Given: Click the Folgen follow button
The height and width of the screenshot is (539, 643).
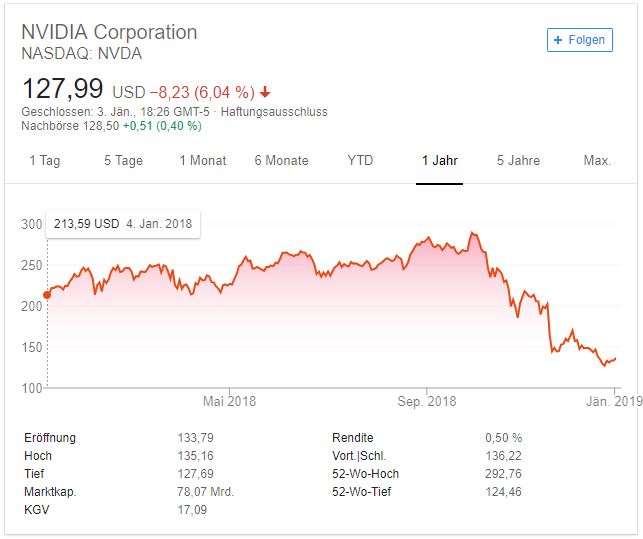Looking at the screenshot, I should [579, 40].
